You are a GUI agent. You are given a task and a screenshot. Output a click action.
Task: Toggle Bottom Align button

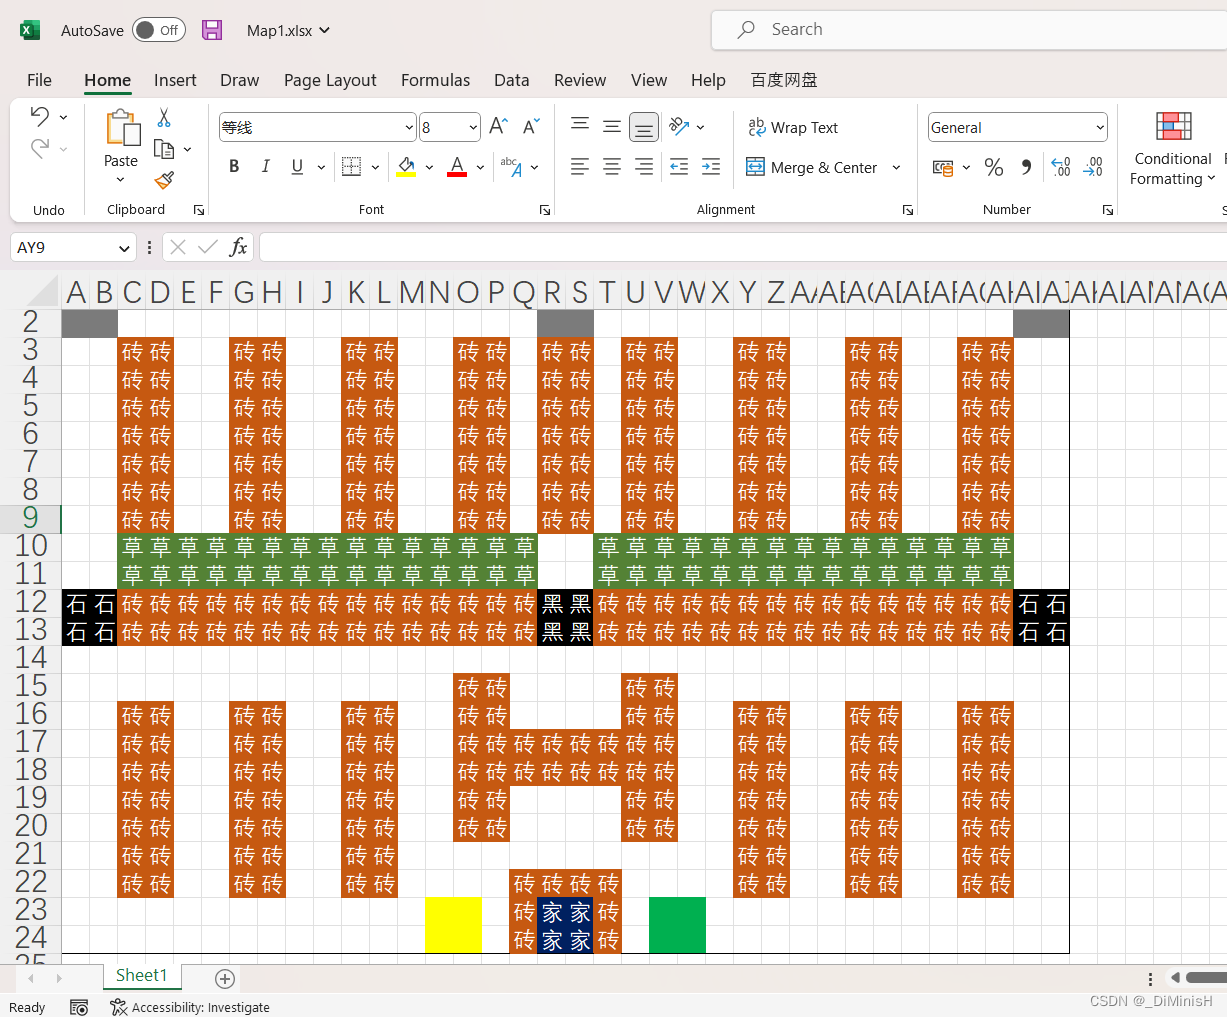[x=644, y=126]
